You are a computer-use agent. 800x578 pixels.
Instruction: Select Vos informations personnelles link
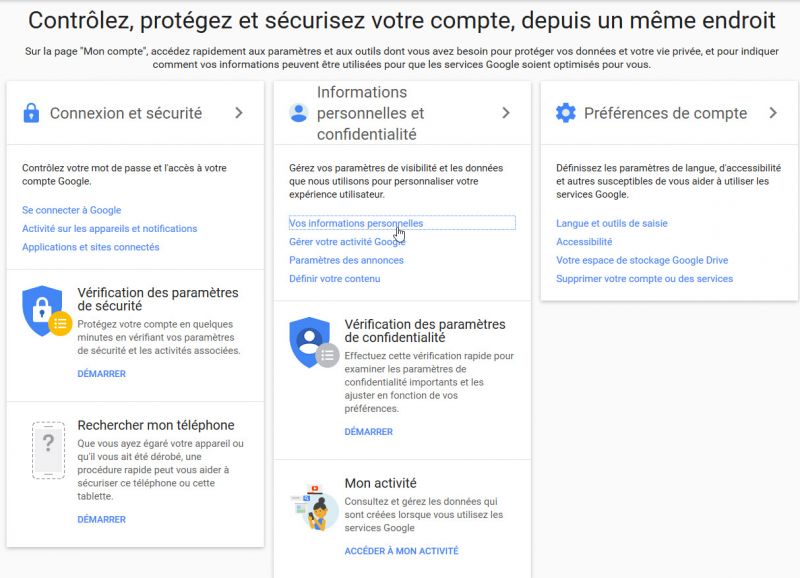[356, 223]
